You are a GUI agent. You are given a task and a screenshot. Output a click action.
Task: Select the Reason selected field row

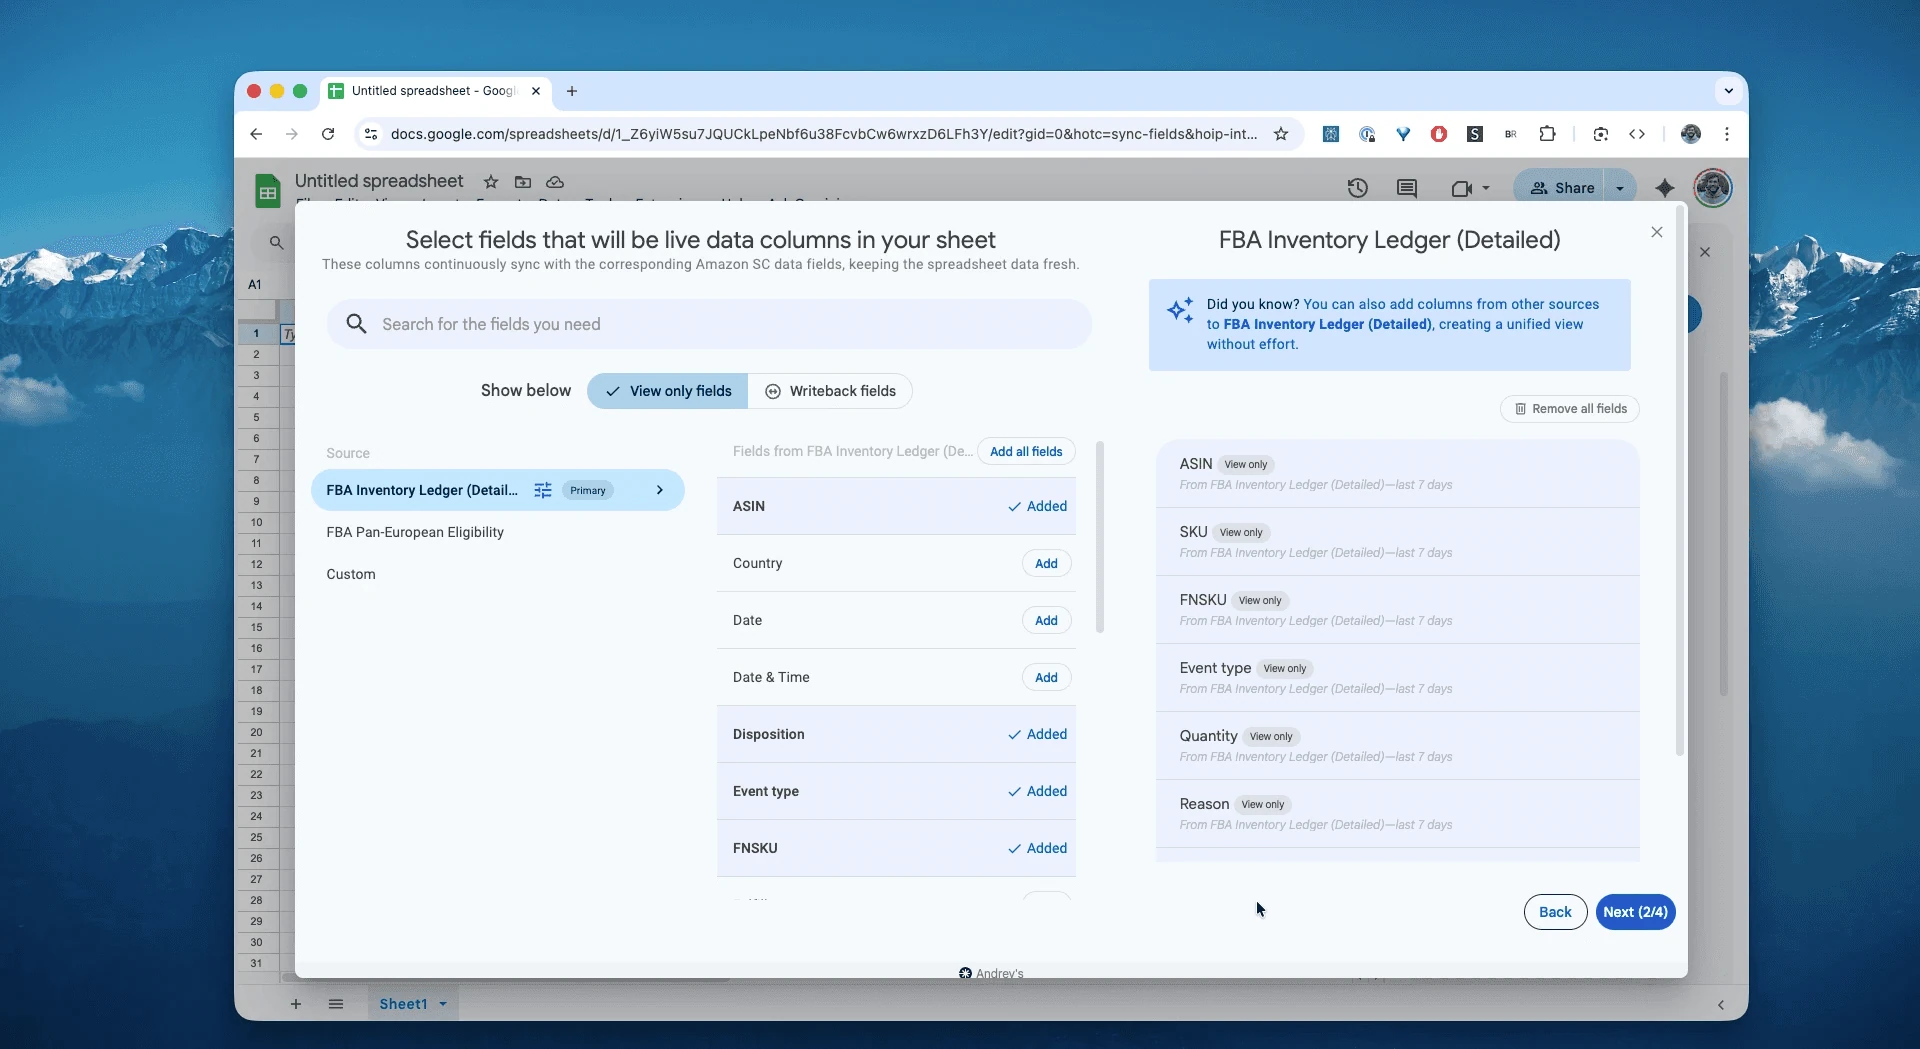1397,813
